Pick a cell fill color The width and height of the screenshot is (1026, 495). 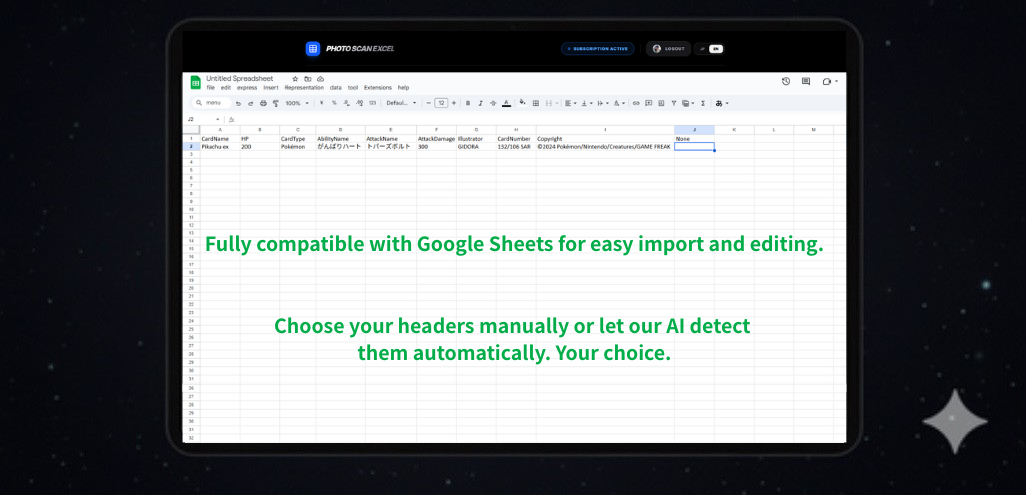522,102
